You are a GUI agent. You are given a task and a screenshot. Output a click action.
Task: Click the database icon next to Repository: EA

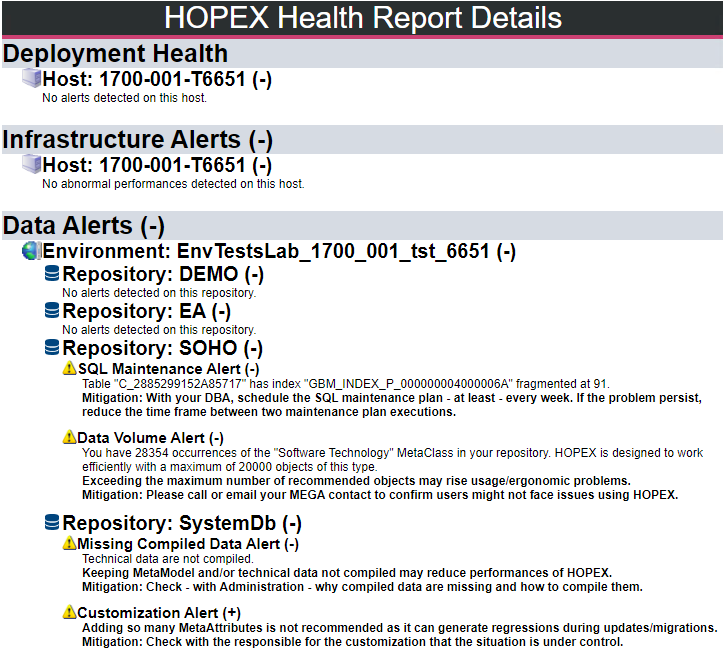coord(52,311)
